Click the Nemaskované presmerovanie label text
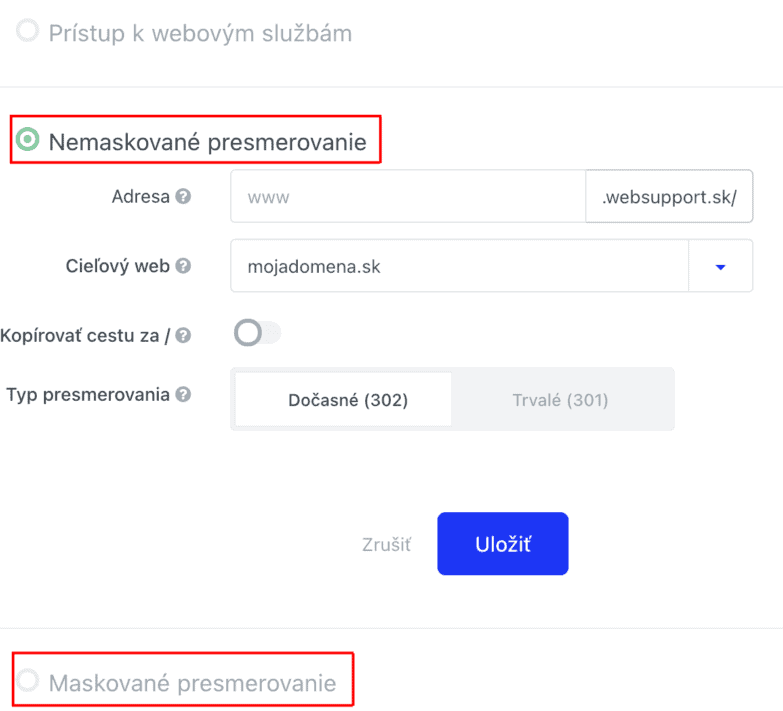This screenshot has width=783, height=711. 208,142
